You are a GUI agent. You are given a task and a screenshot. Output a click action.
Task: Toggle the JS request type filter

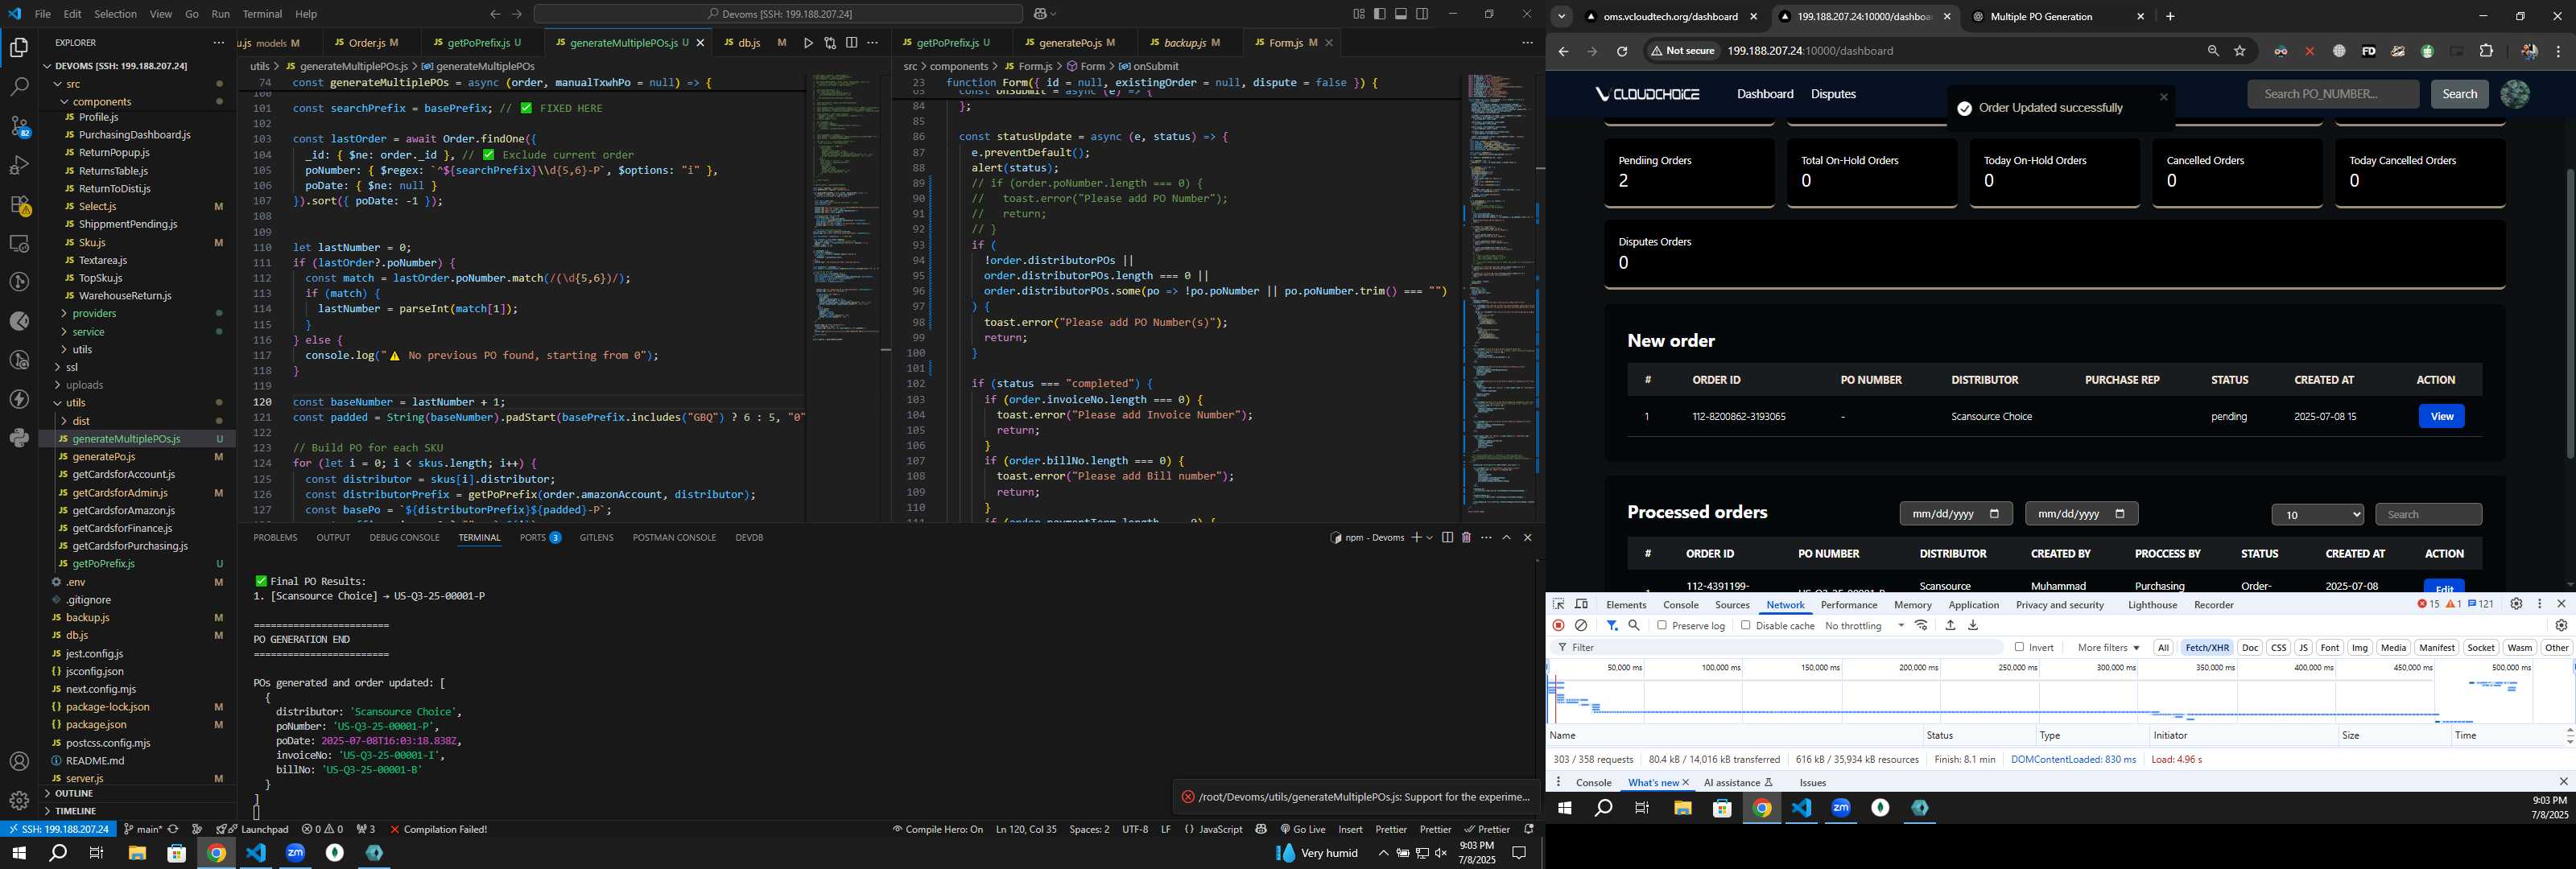[x=2303, y=647]
